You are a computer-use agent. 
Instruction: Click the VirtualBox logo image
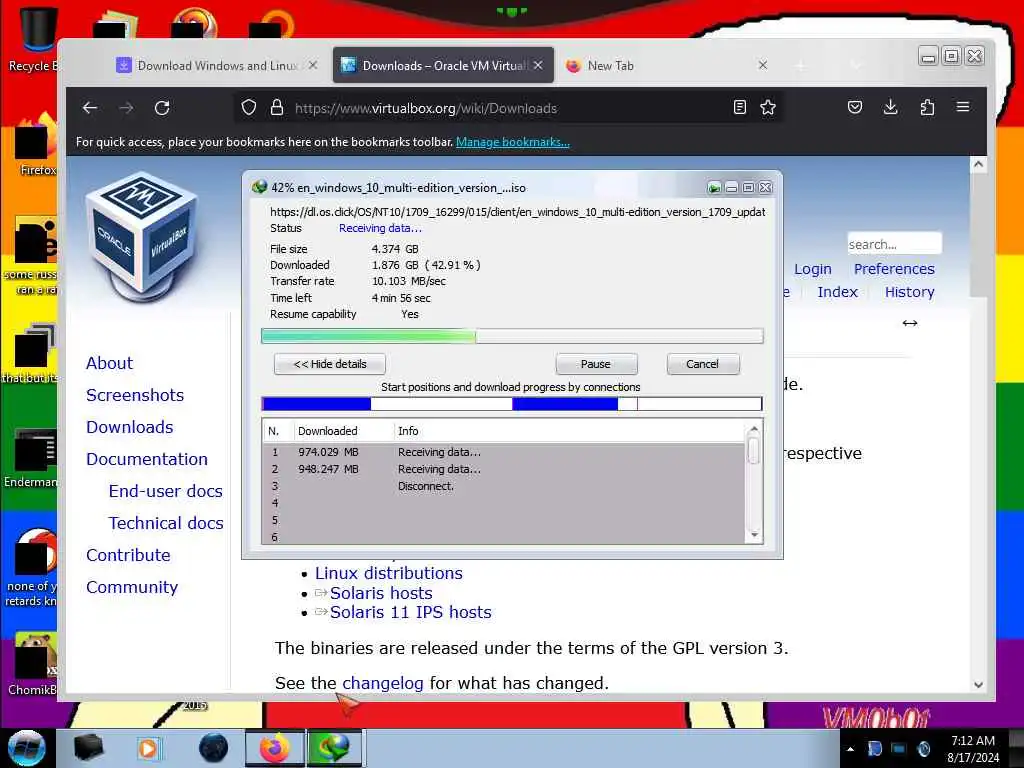142,238
